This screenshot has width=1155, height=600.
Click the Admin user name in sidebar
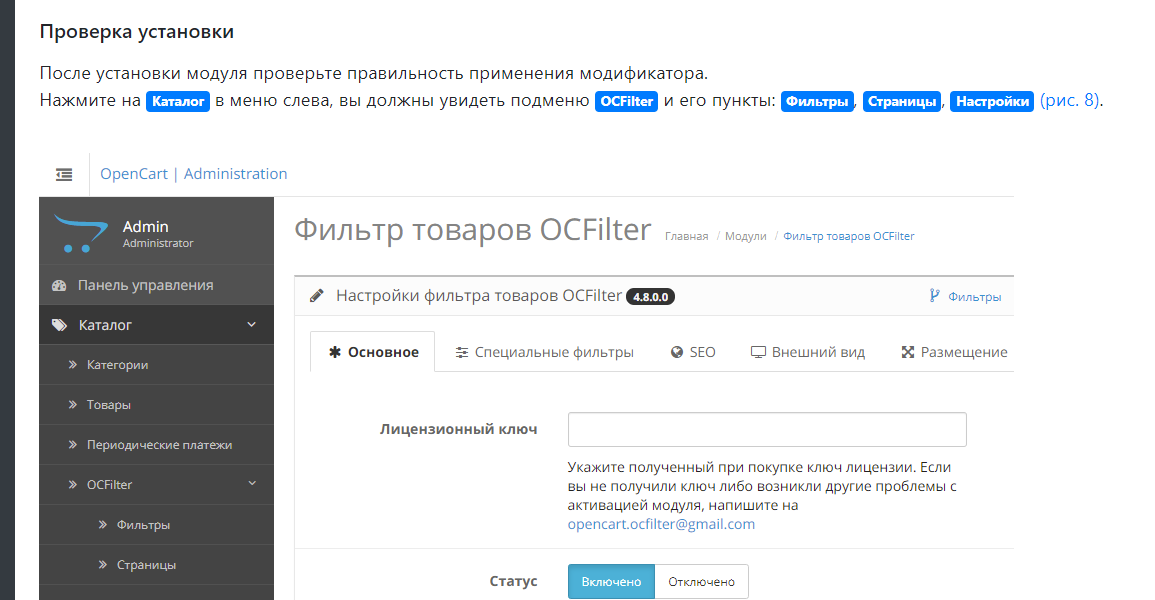(145, 227)
